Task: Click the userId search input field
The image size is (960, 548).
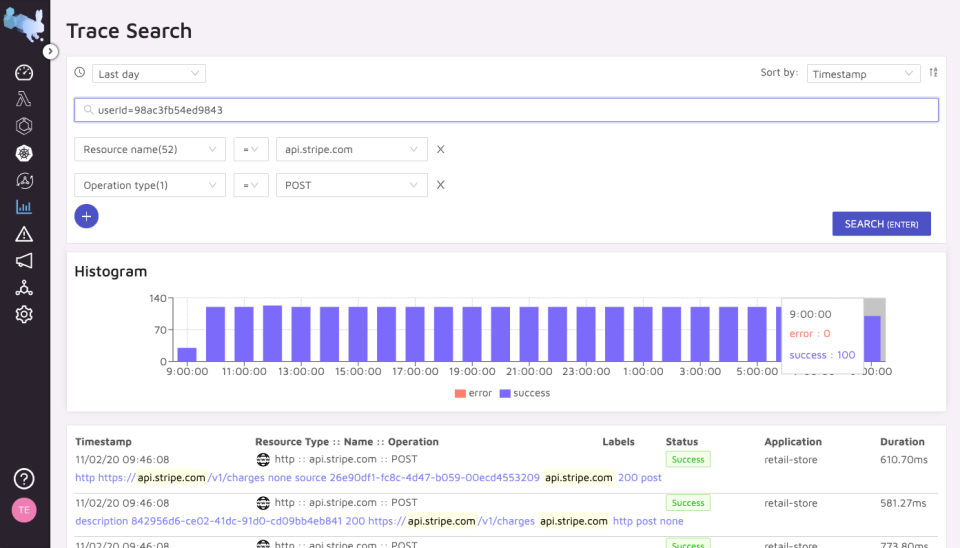Action: tap(506, 110)
